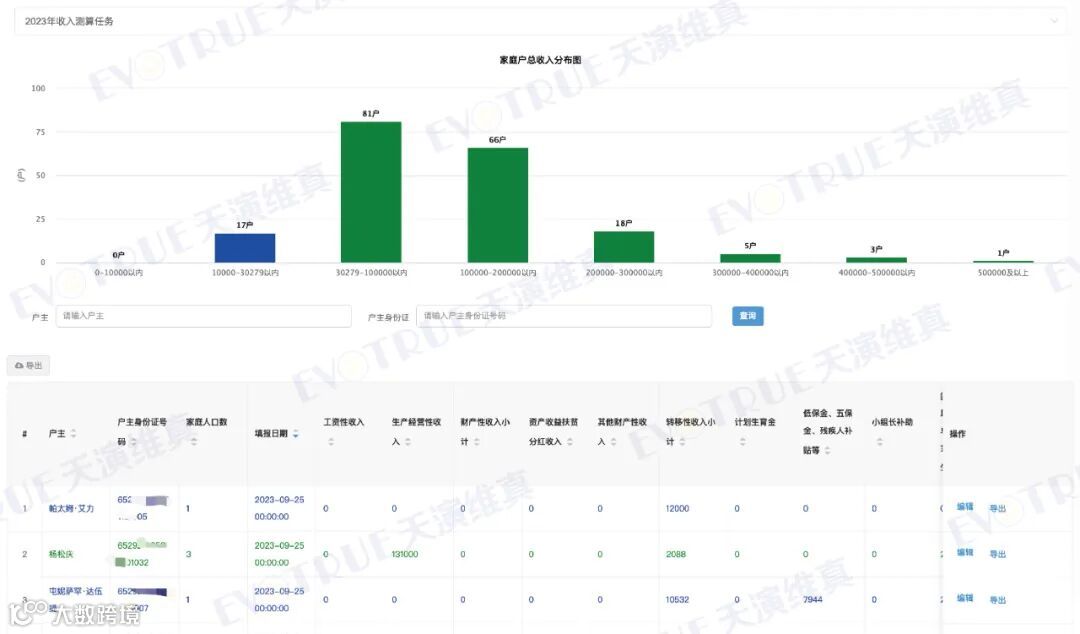
Task: Click 填报日期 column header text
Action: coord(271,433)
